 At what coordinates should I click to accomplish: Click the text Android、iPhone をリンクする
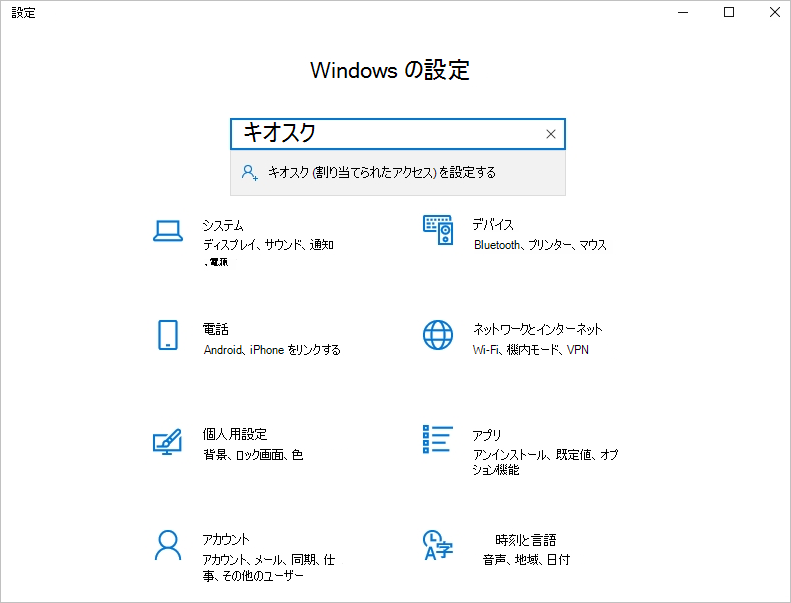point(272,350)
